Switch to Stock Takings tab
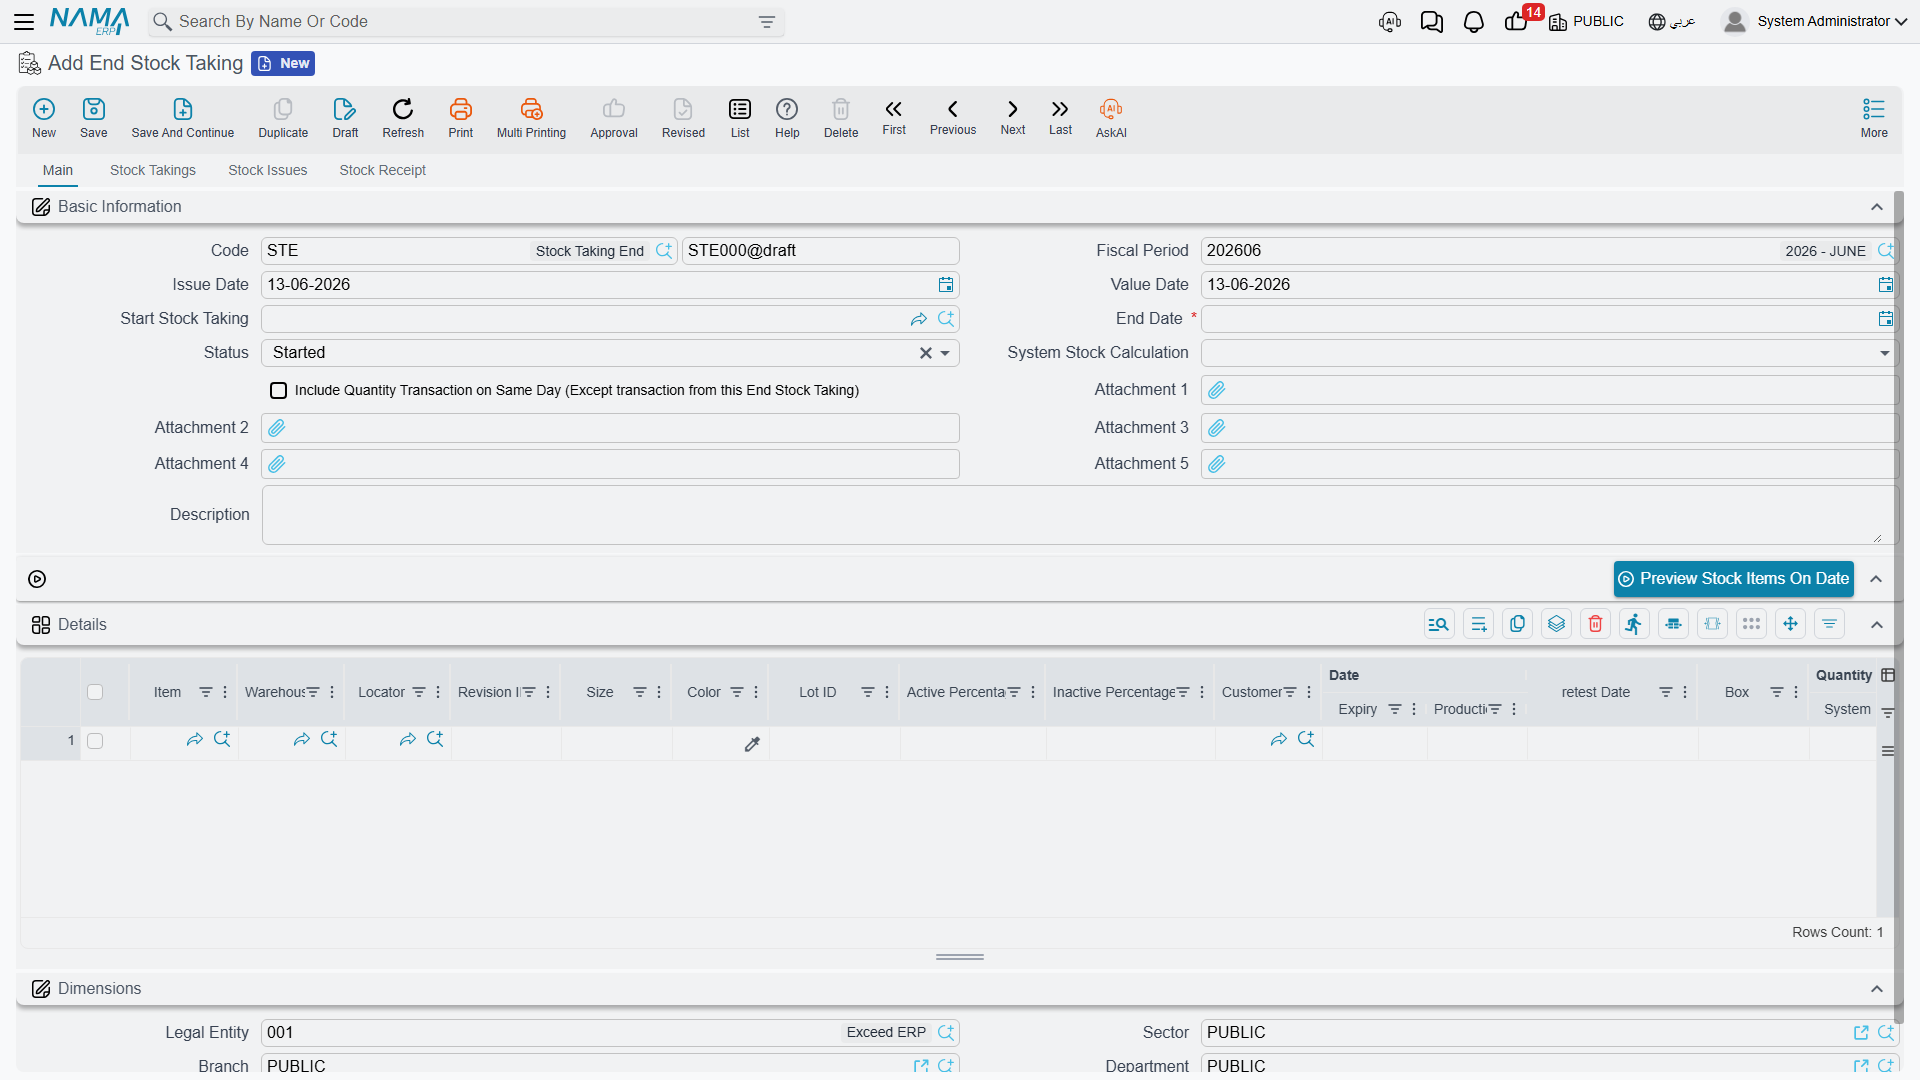Screen dimensions: 1920x1080 pos(153,170)
